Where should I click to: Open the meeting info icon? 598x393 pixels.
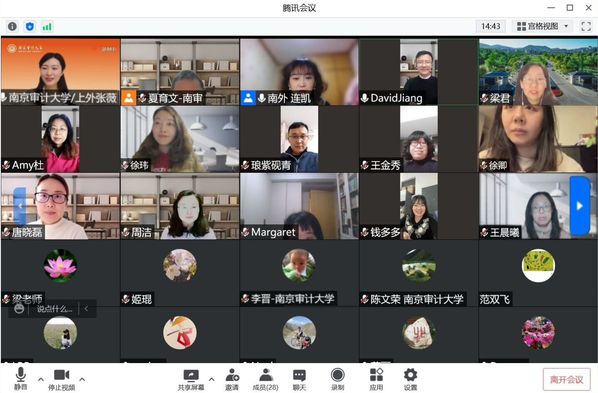click(x=13, y=26)
